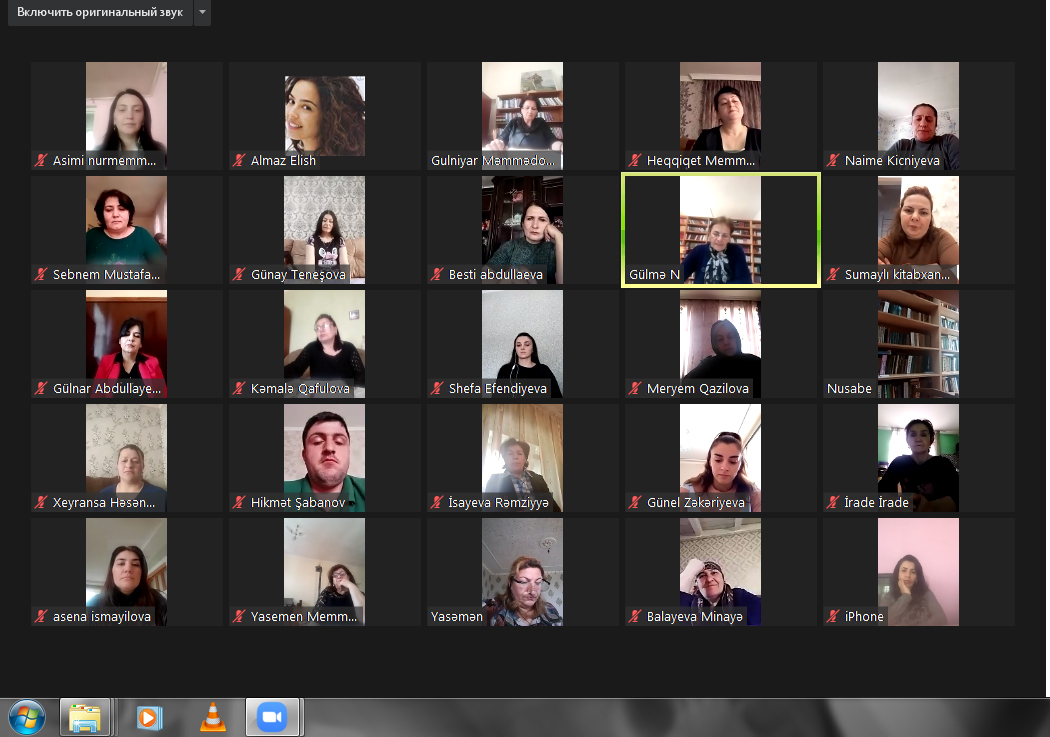Screen dimensions: 1050x737
Task: Click muted mic icon of asena ismayilova
Action: point(42,617)
